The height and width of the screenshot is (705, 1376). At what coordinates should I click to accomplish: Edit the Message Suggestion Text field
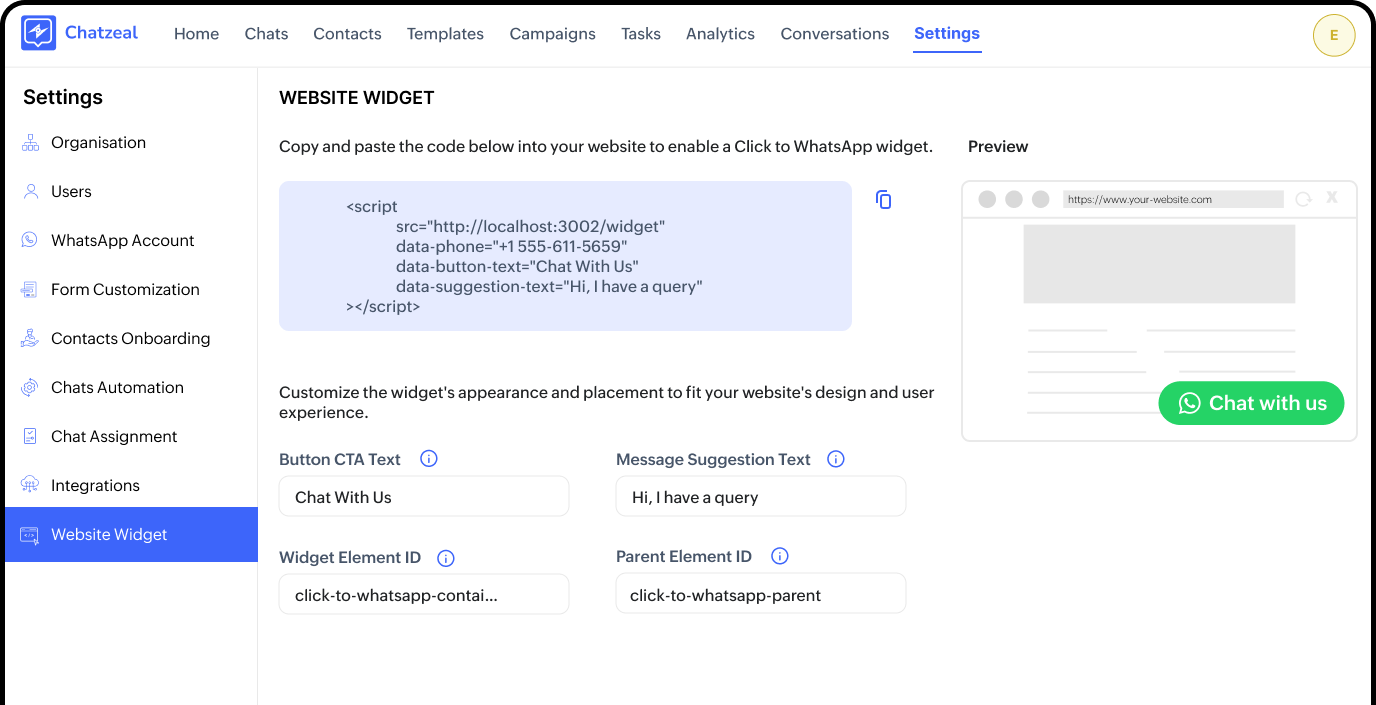click(761, 497)
